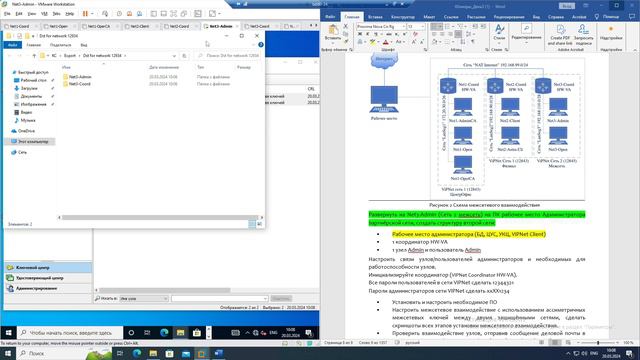
Task: Open Word's Рецензирование ribbon tab
Action: (509, 17)
